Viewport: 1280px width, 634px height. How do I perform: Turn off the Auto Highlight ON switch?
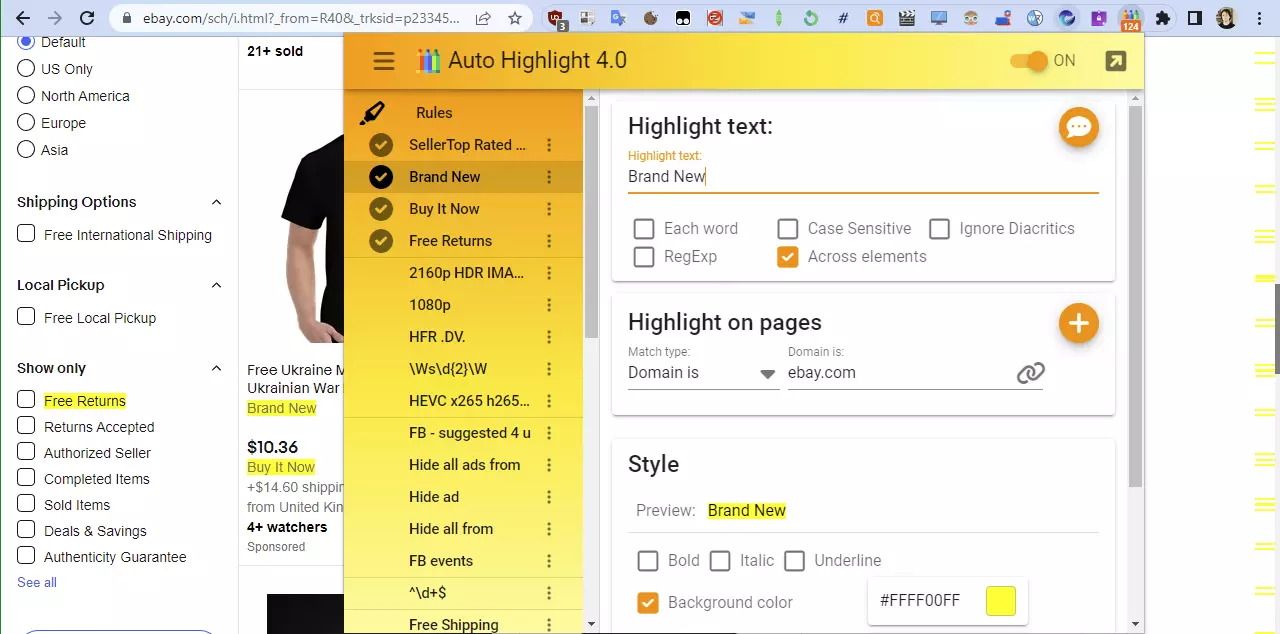1029,61
